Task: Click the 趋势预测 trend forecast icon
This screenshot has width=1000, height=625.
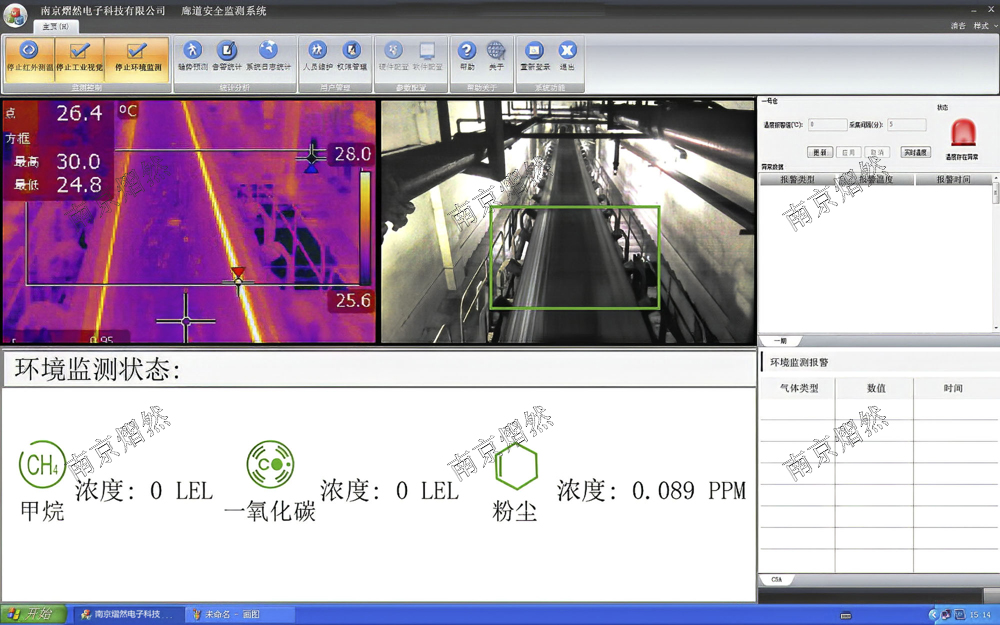Action: (192, 55)
